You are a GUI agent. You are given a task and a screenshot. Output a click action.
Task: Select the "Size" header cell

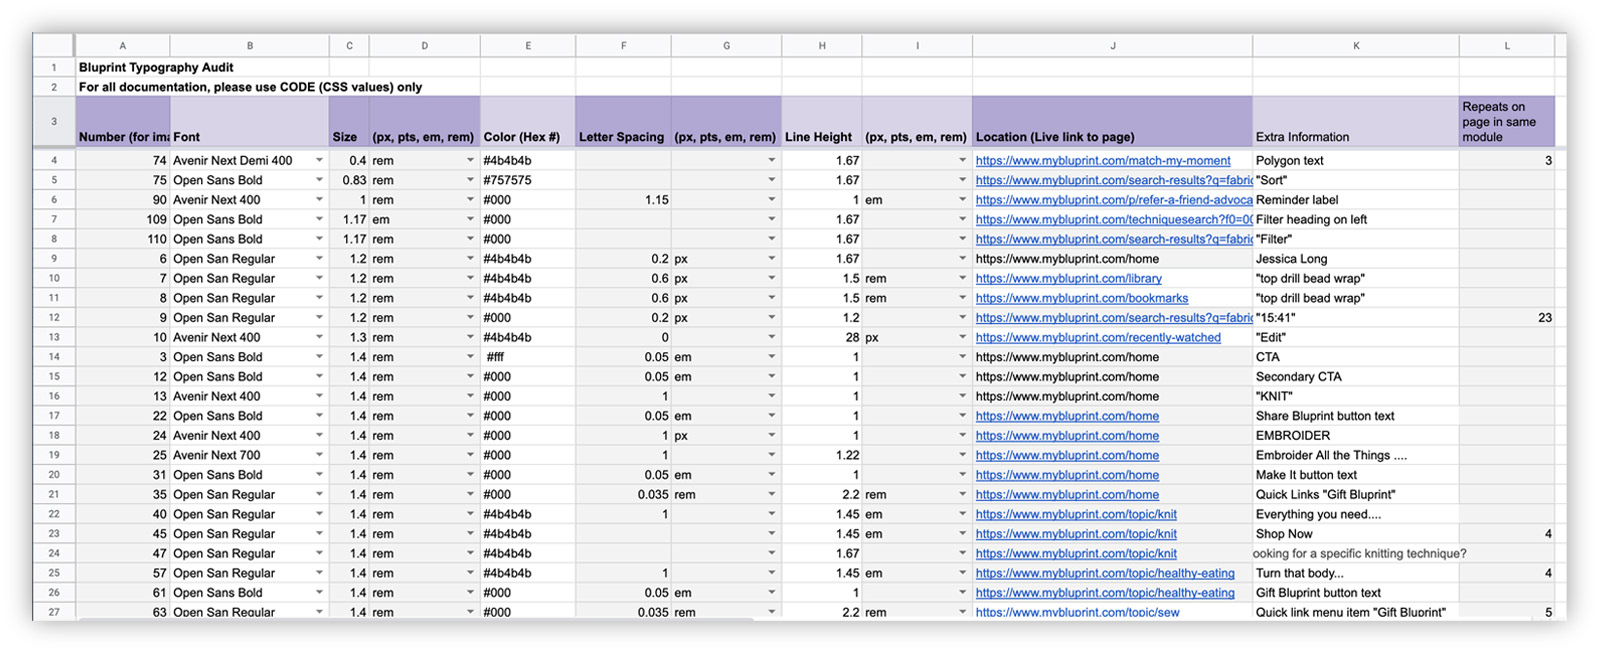349,122
